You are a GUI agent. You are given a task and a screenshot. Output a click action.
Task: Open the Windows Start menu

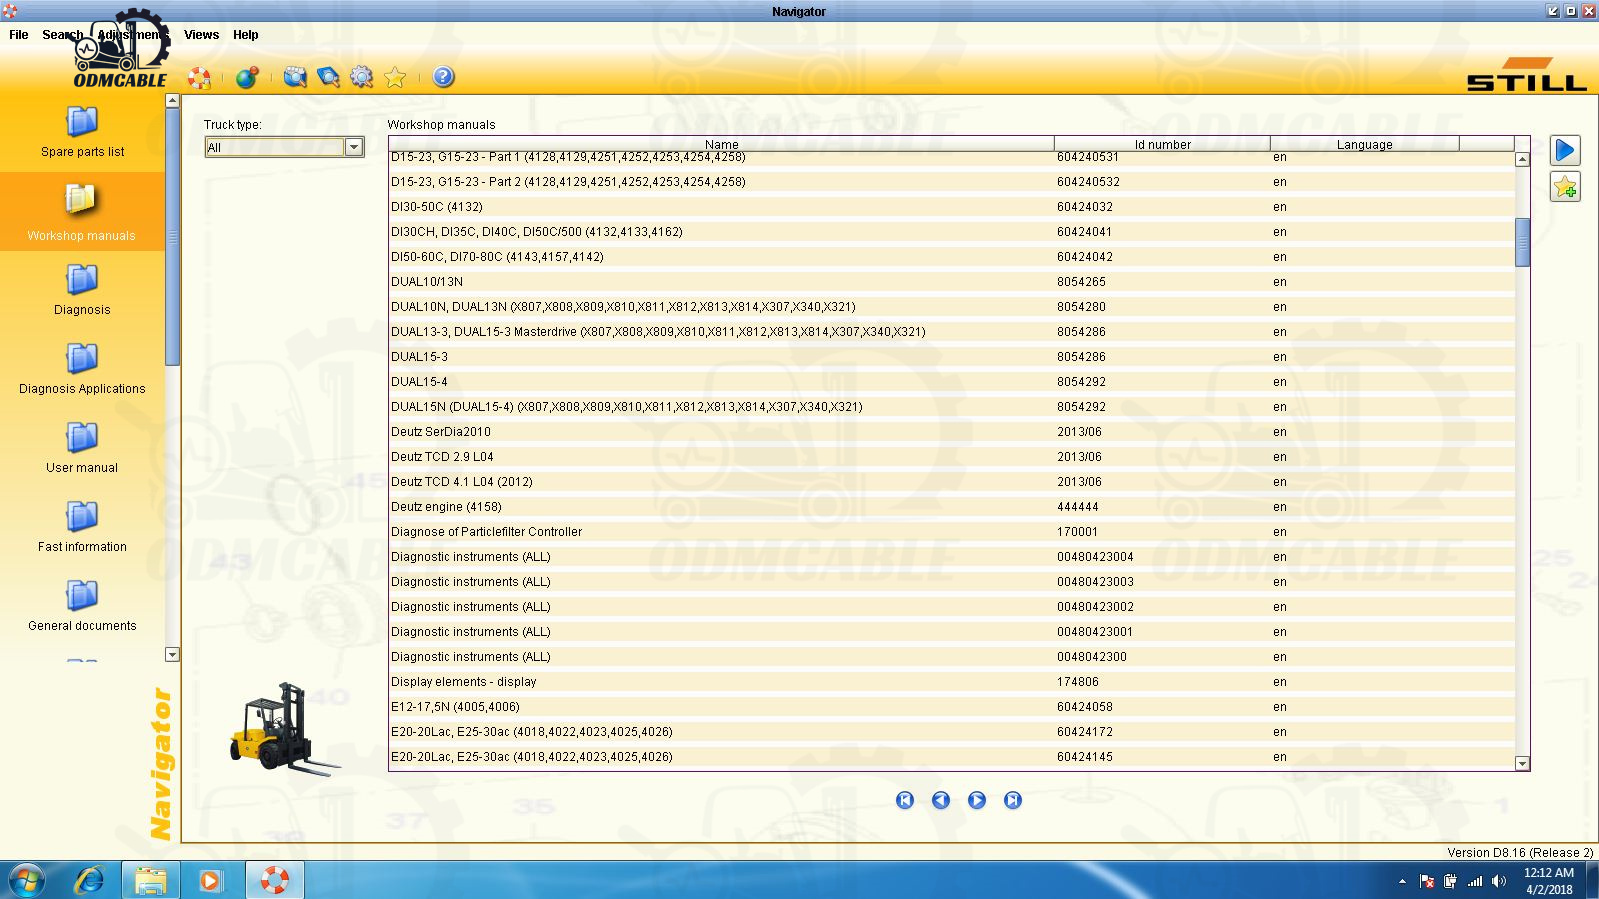26,880
